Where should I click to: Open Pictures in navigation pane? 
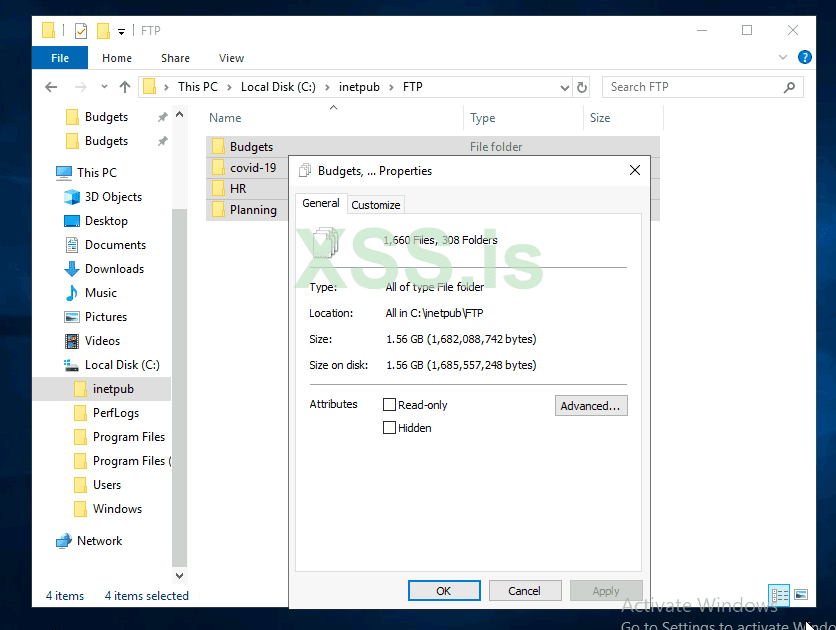click(106, 317)
